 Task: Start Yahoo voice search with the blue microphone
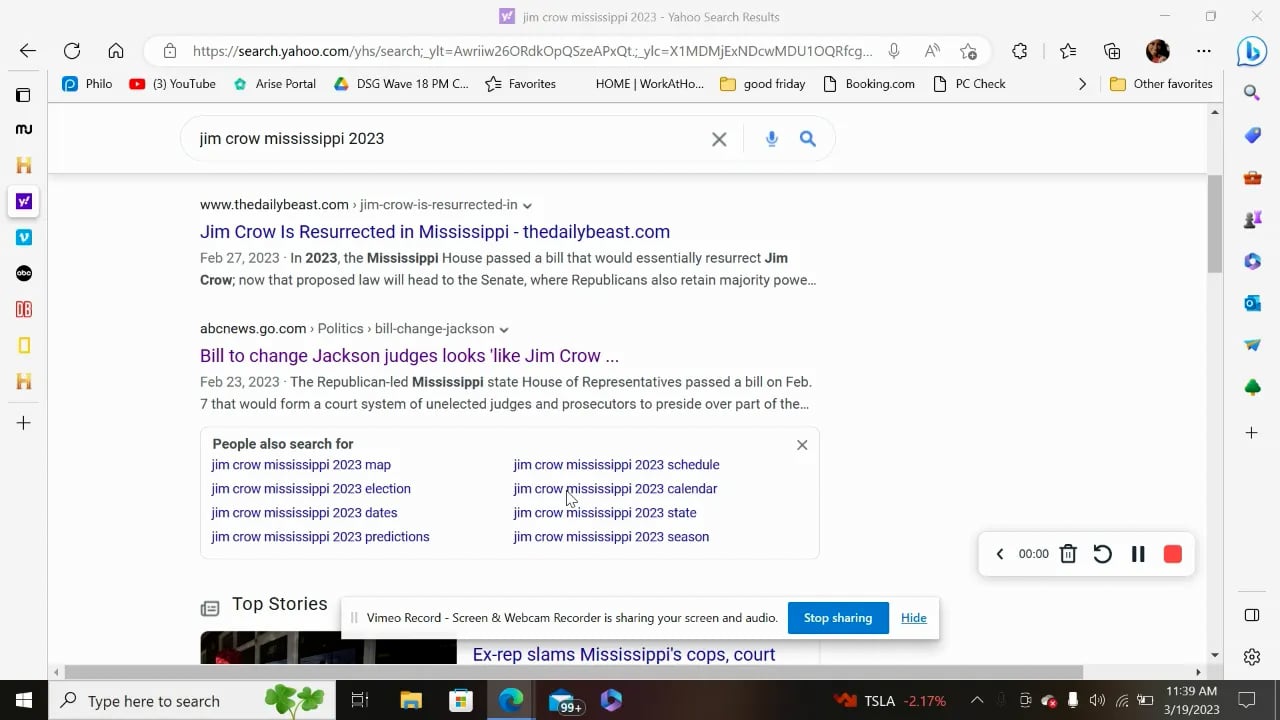click(x=772, y=139)
